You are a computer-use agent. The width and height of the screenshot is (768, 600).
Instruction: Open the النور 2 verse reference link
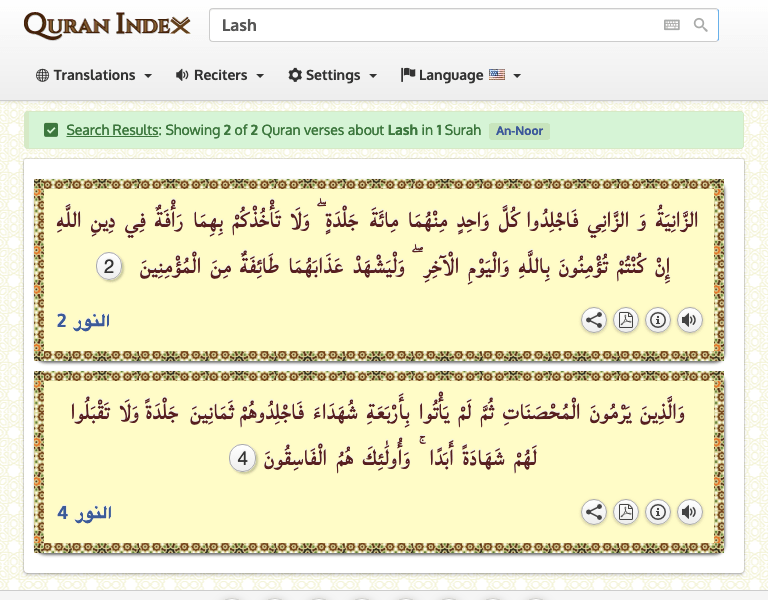click(x=83, y=321)
